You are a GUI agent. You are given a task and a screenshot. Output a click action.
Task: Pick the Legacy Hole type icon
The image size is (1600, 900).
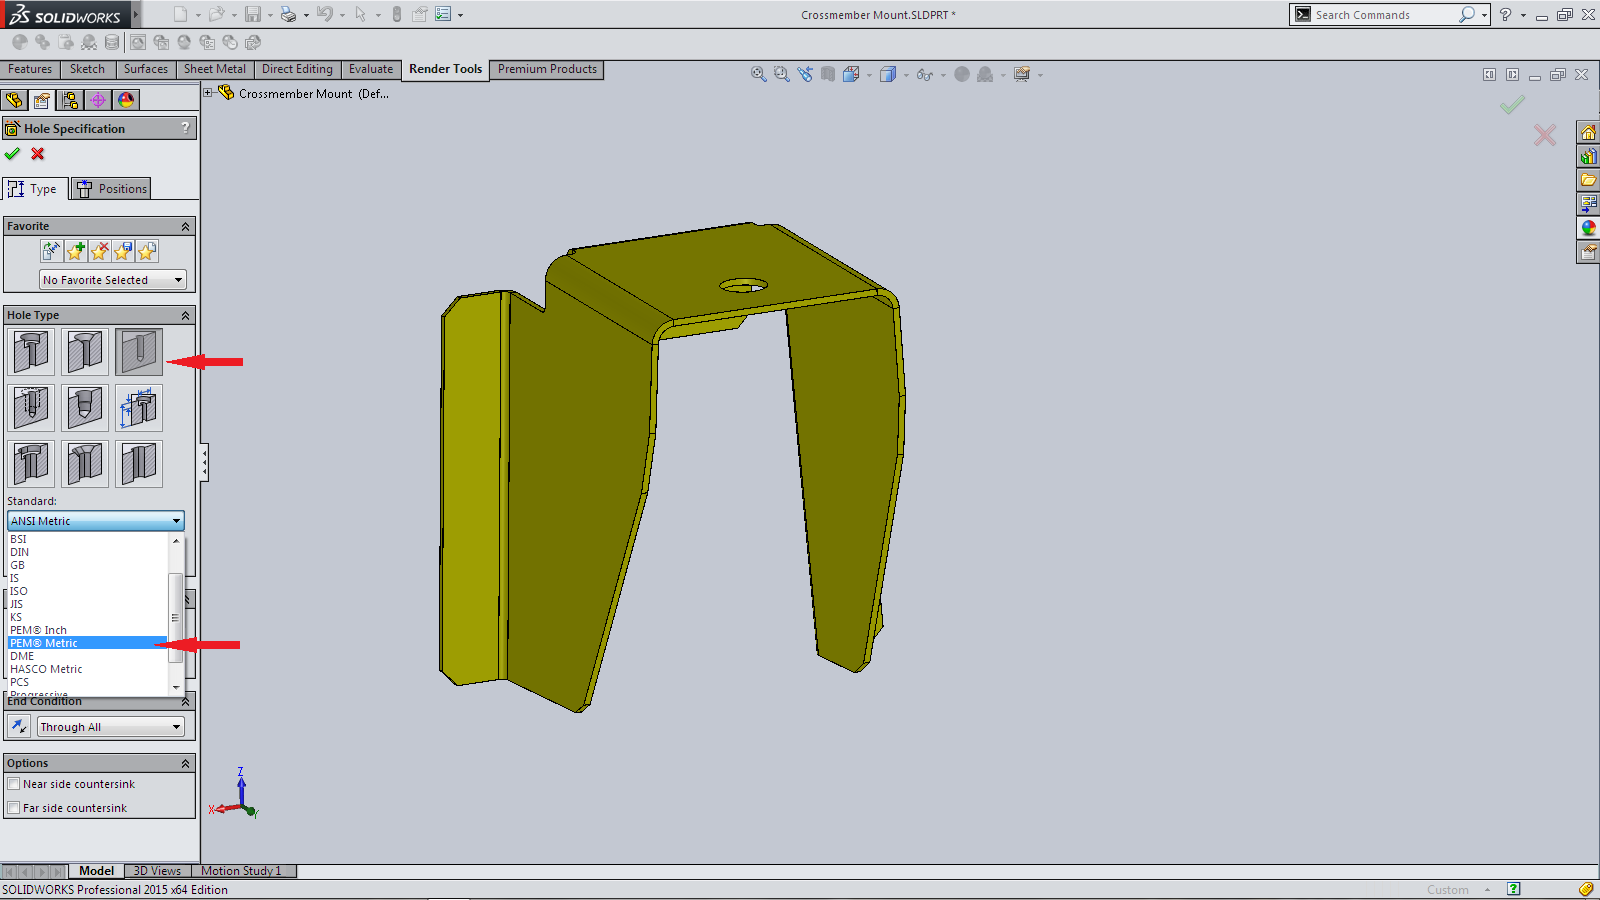(x=139, y=408)
